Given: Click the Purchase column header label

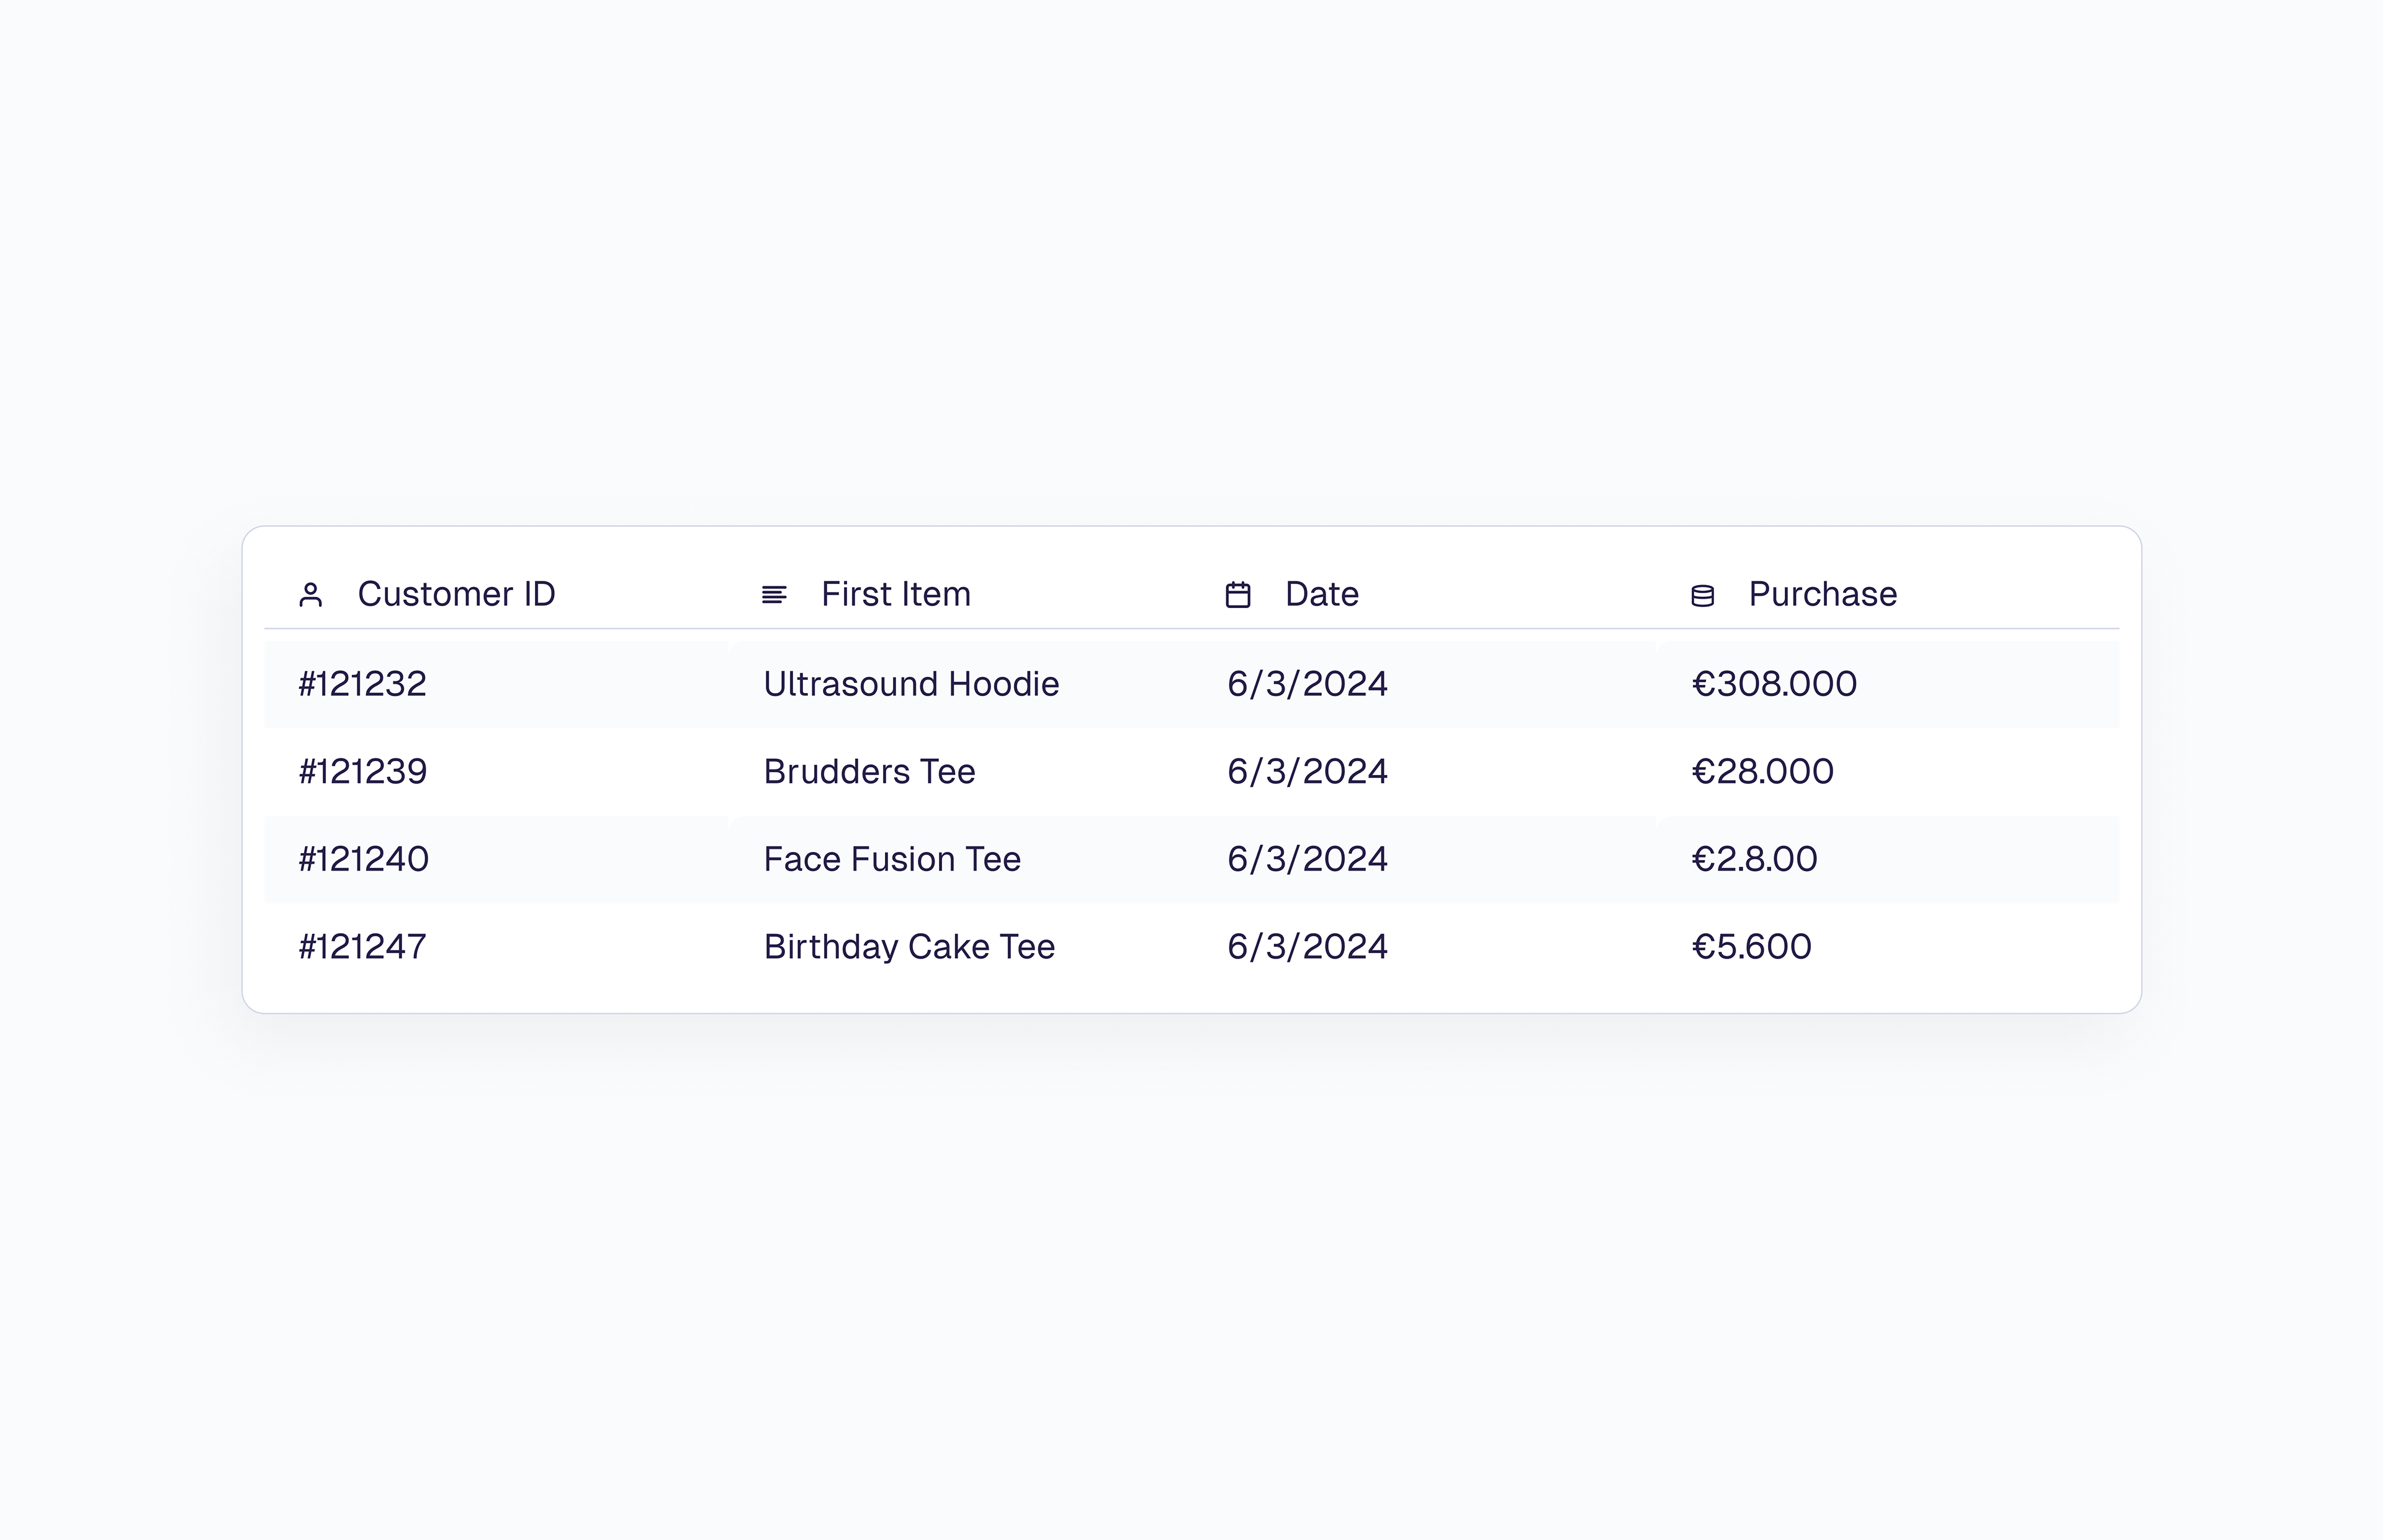Looking at the screenshot, I should click(x=1822, y=594).
